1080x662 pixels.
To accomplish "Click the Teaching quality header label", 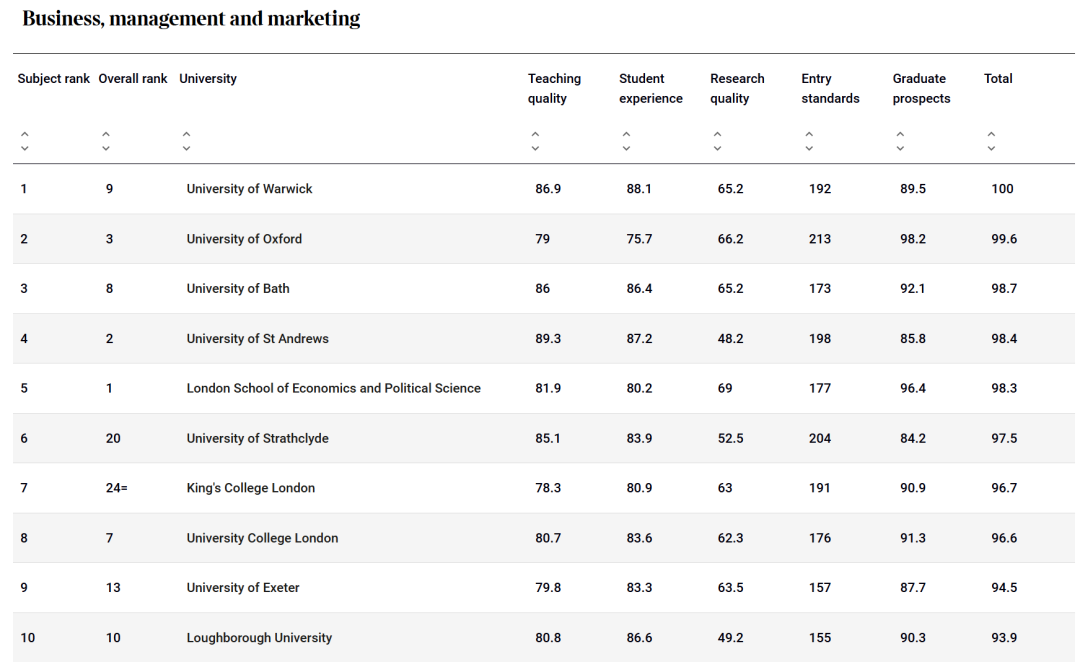I will click(x=554, y=88).
